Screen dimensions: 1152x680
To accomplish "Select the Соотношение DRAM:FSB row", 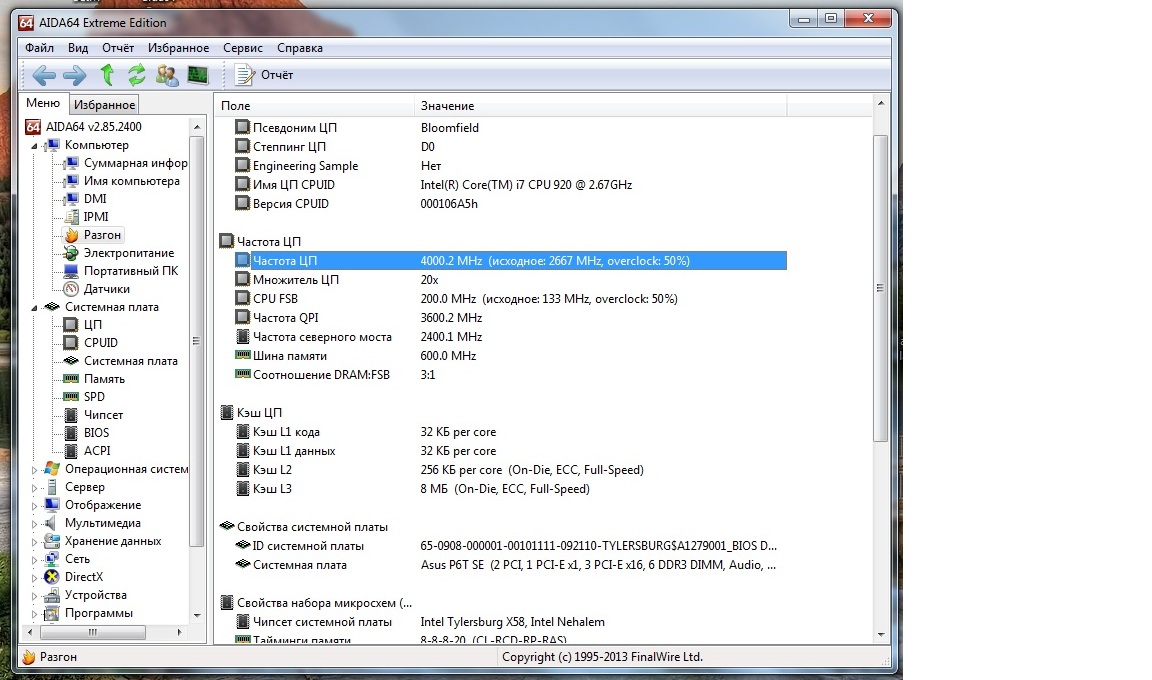I will [x=510, y=375].
